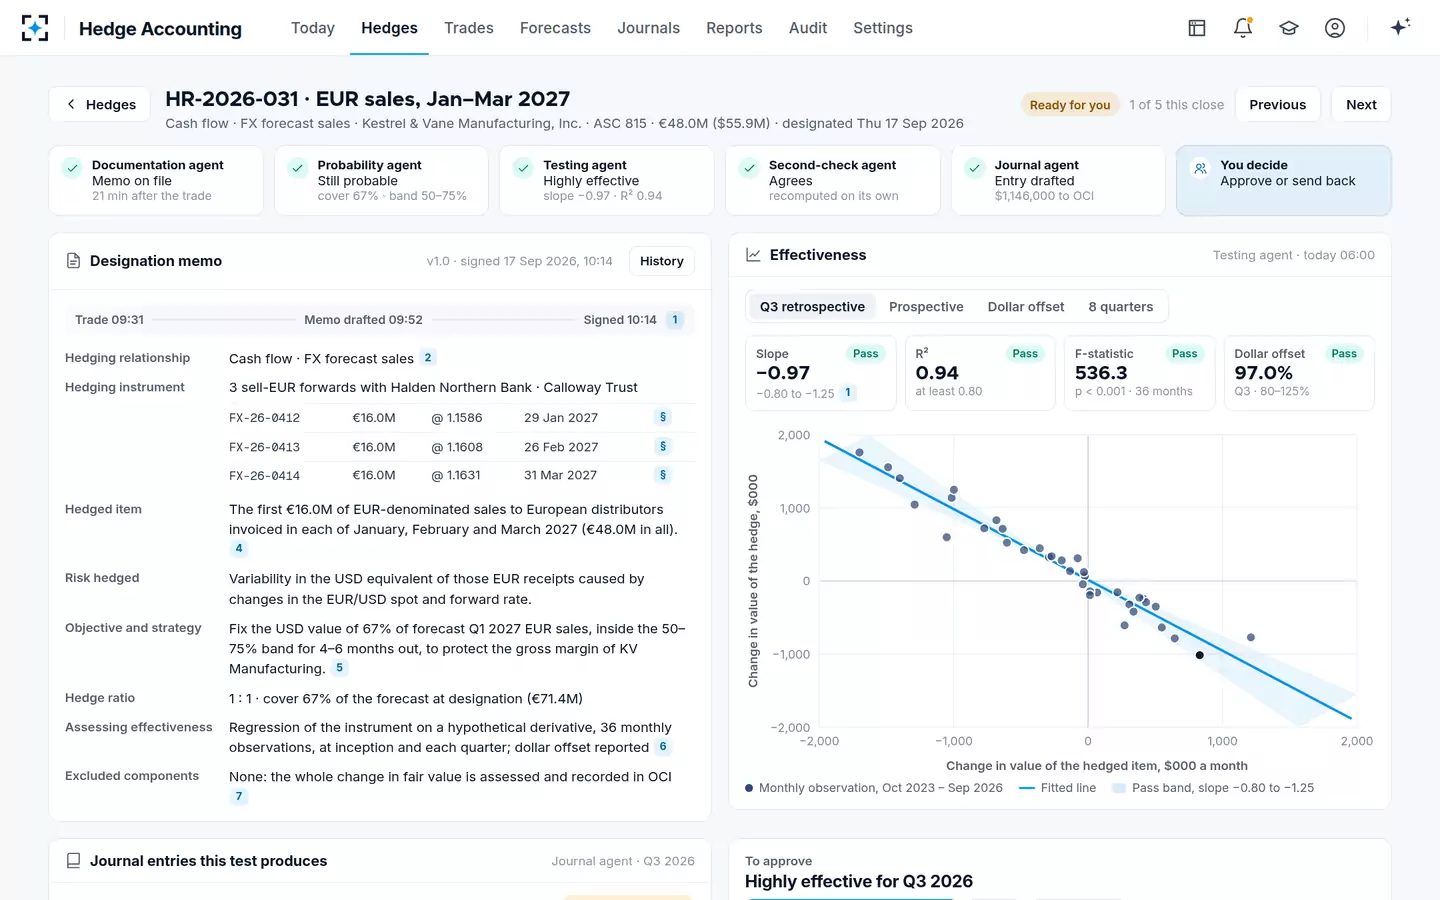Click the F-statistic 536.3 card

pos(1139,372)
